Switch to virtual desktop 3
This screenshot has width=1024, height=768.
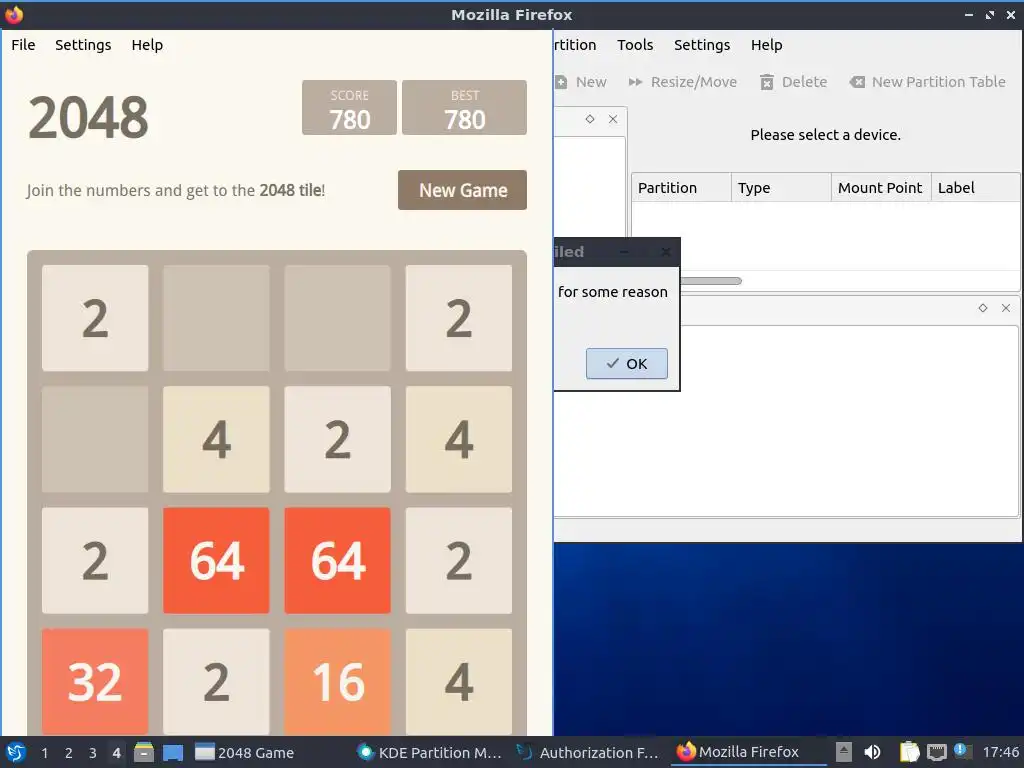pos(93,753)
